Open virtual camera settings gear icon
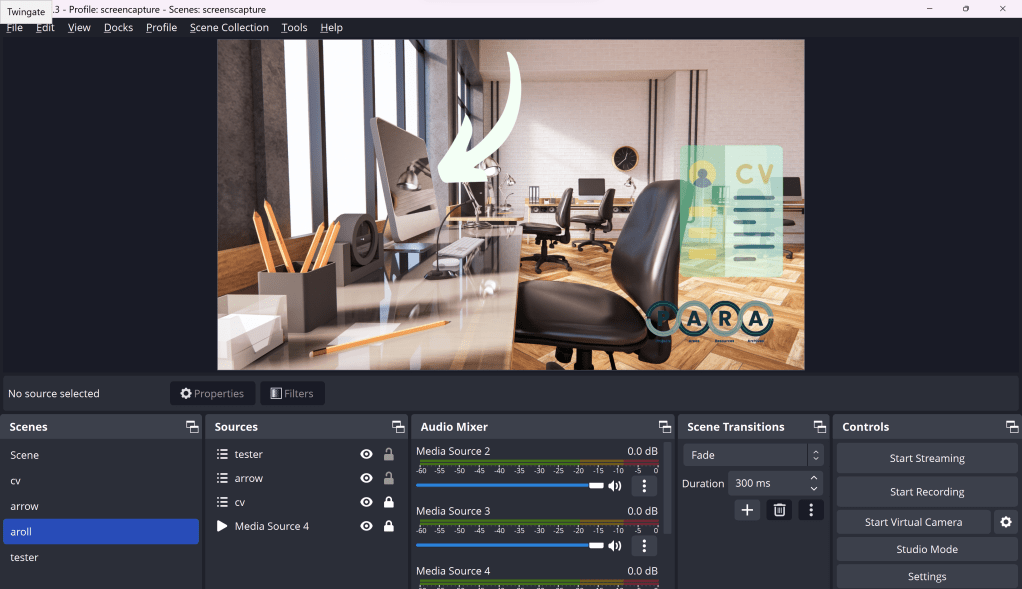Image resolution: width=1022 pixels, height=589 pixels. click(x=1006, y=522)
